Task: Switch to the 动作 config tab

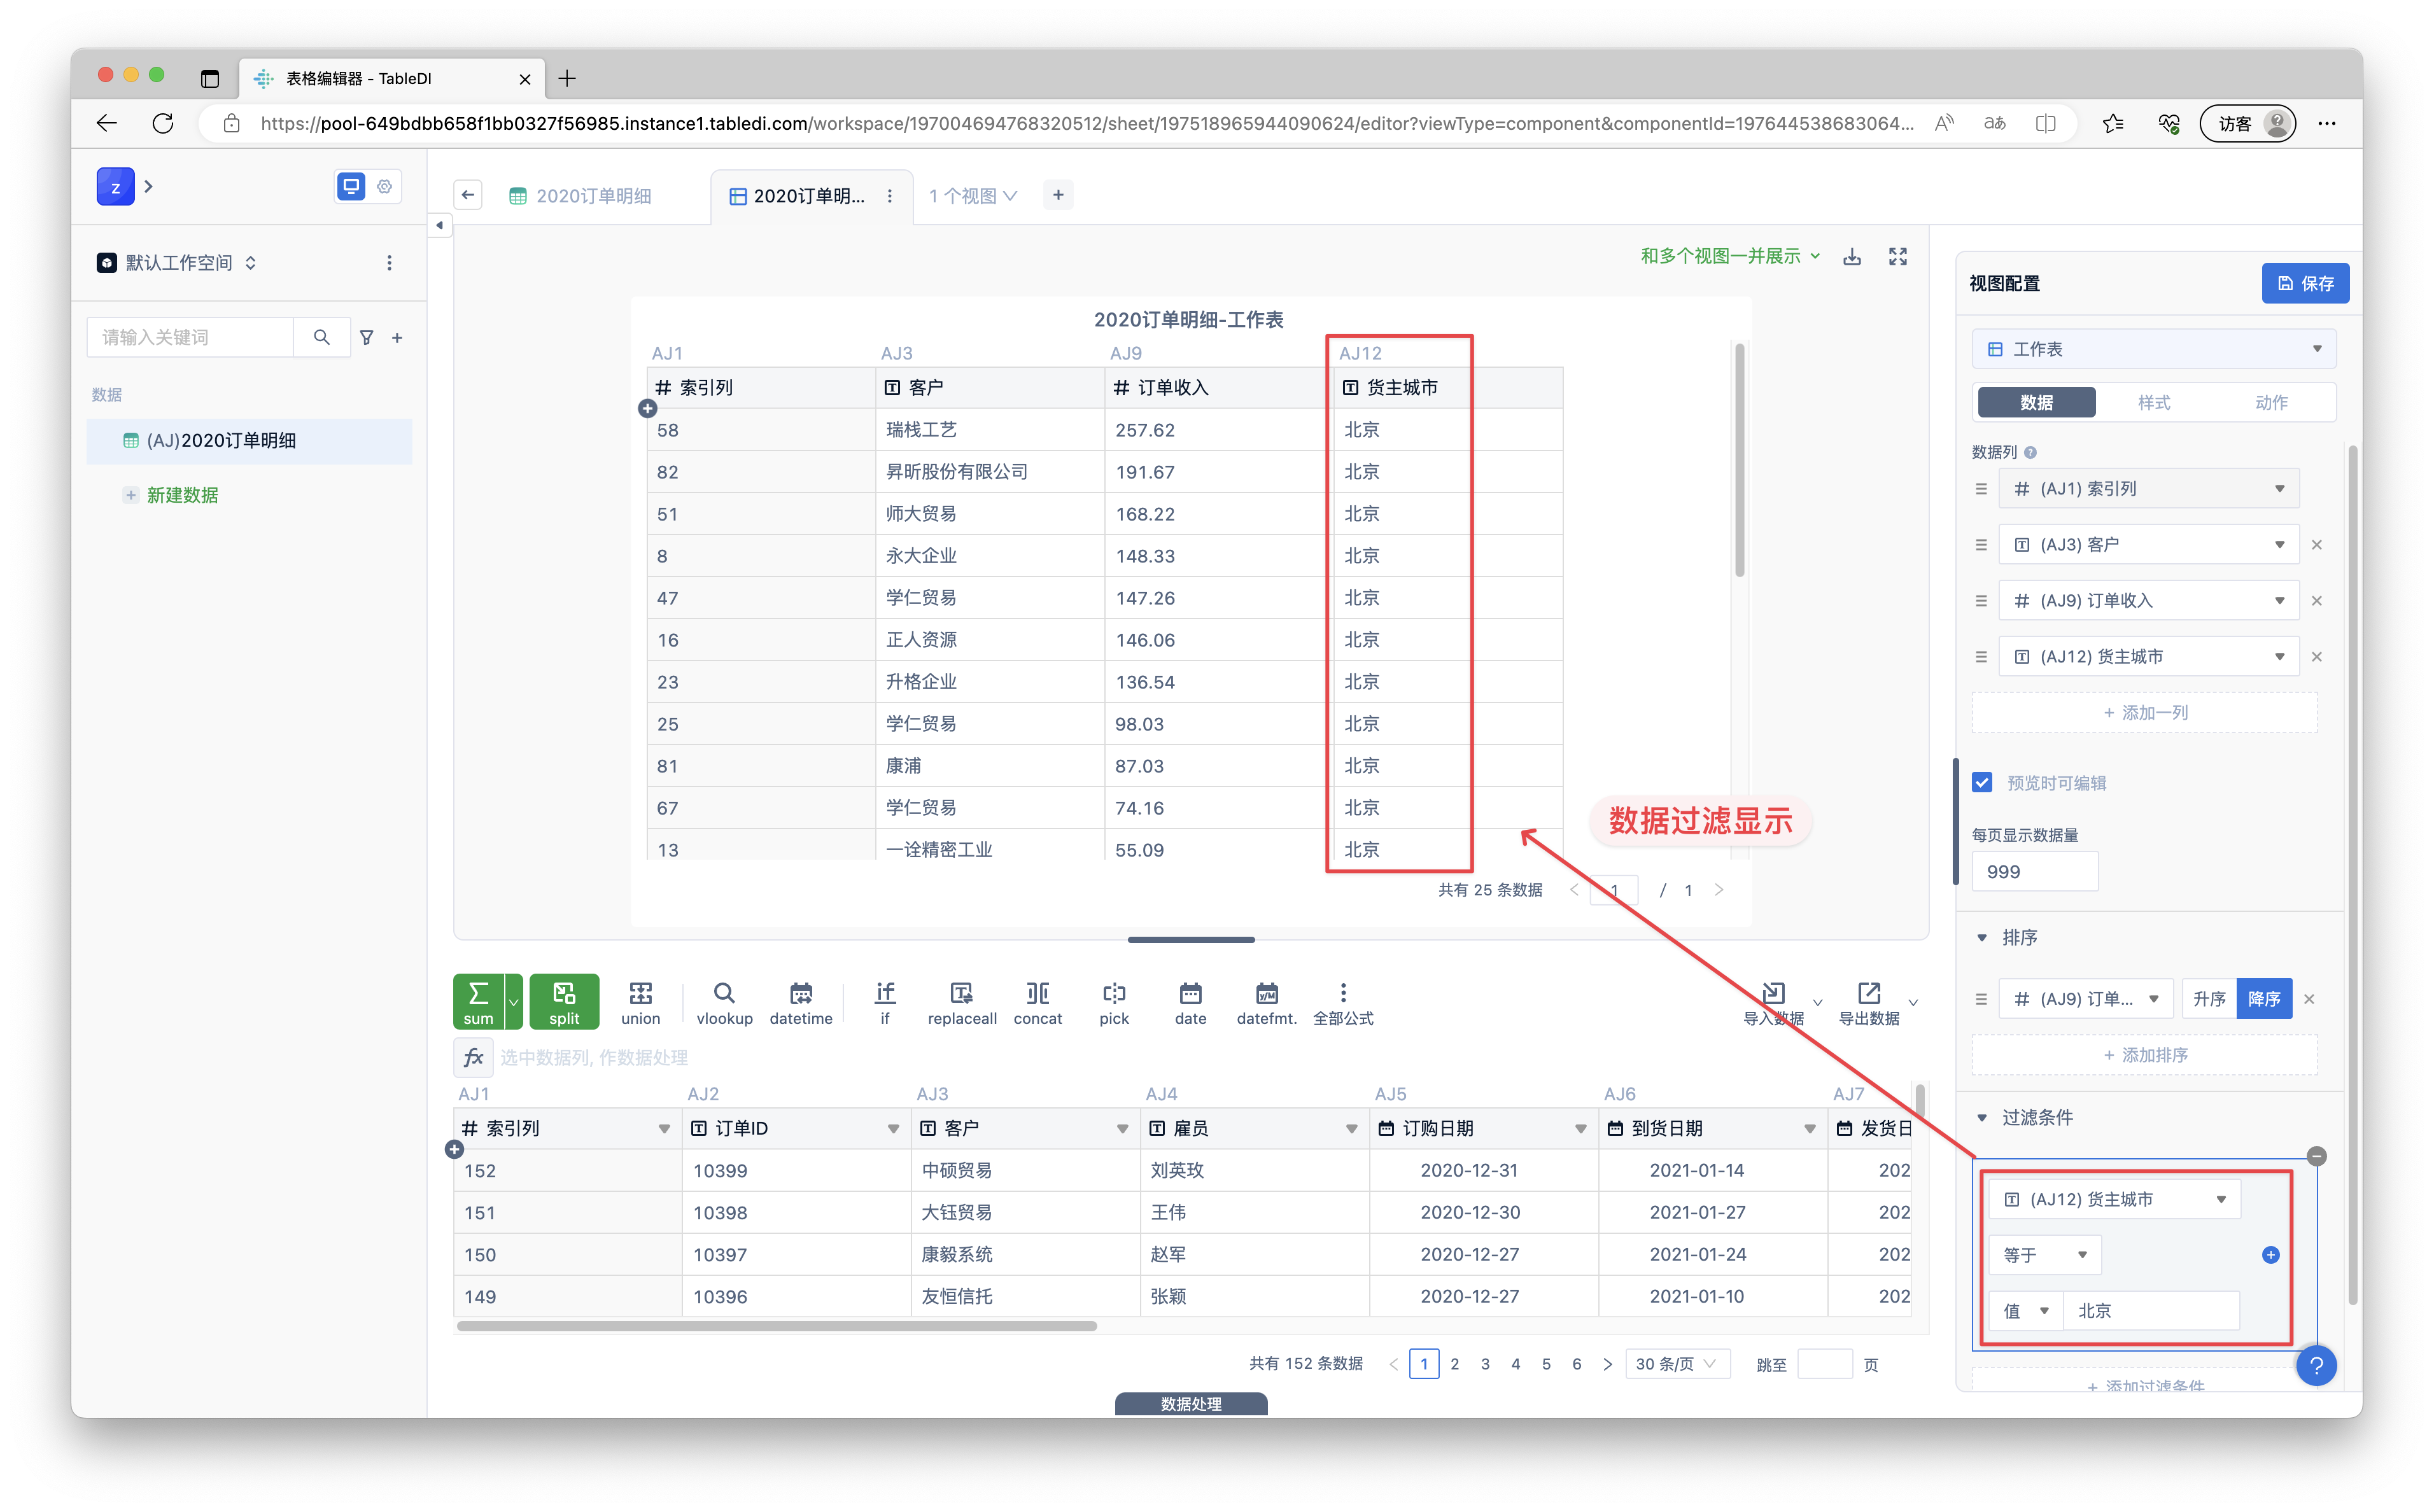Action: point(2271,403)
